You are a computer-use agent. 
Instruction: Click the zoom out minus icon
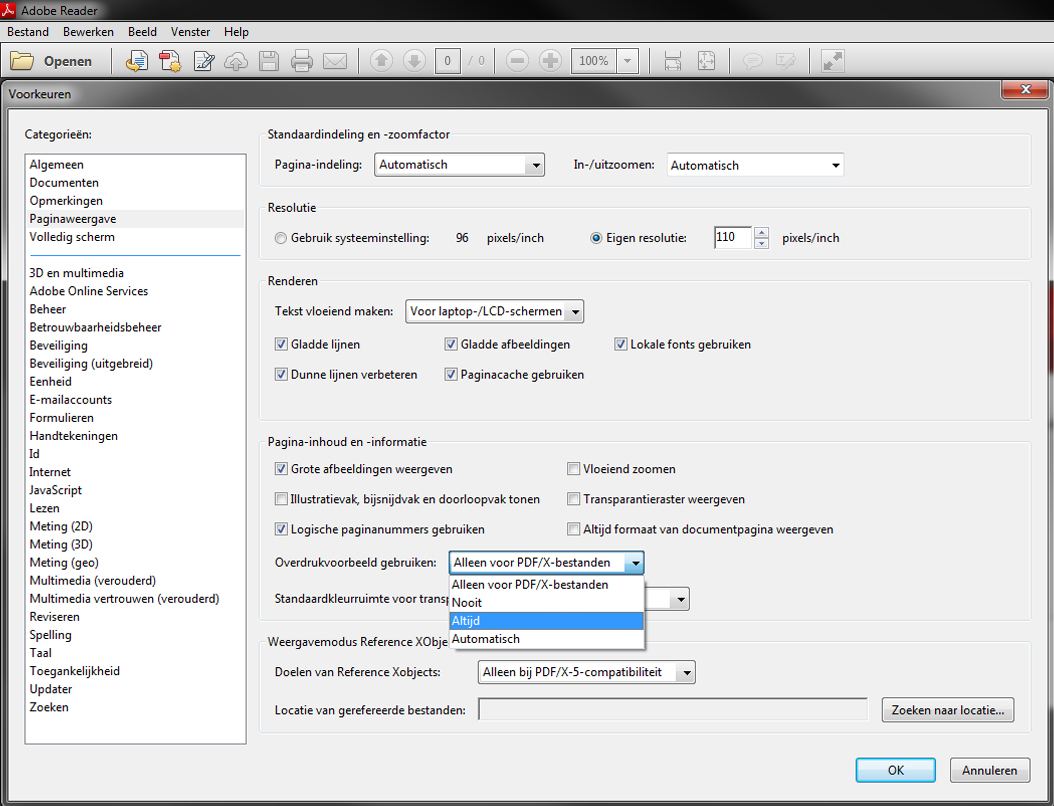517,61
